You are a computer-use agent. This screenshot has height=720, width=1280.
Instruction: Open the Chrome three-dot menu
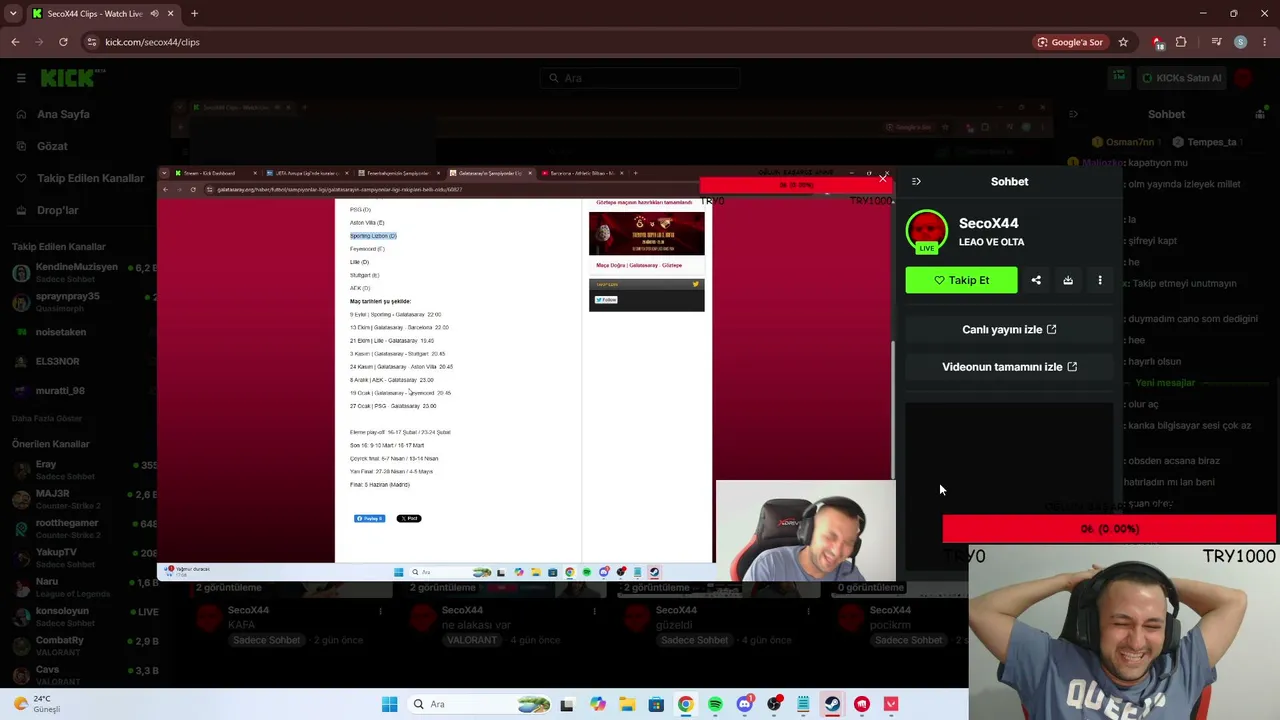point(1264,42)
